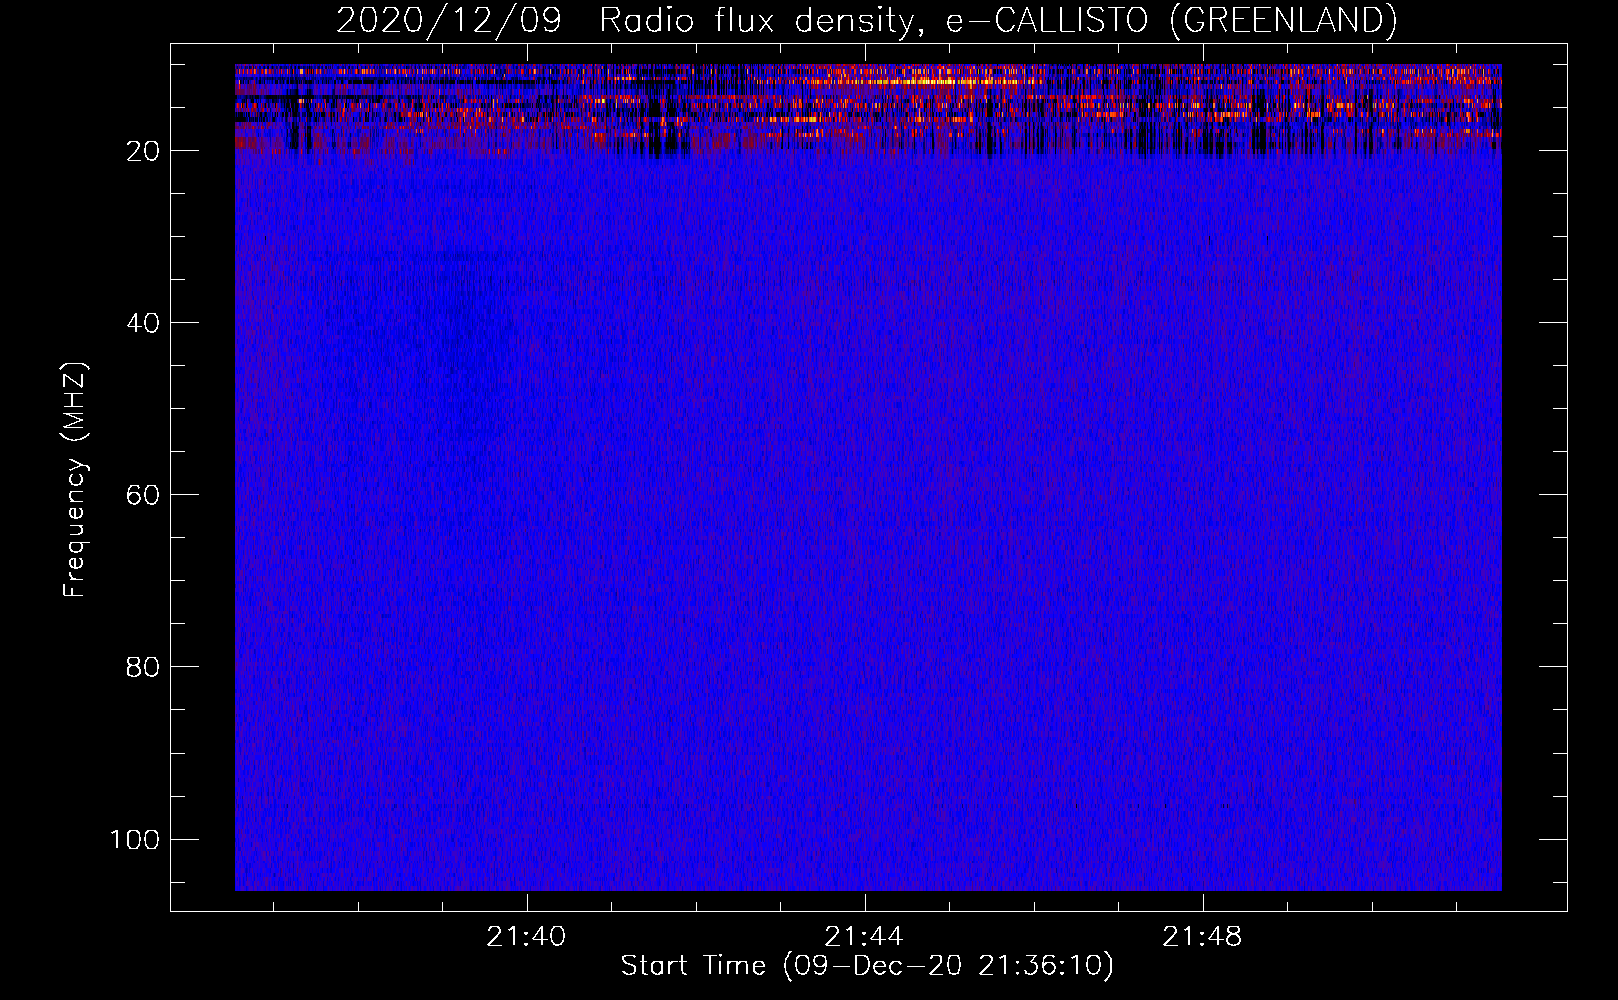Click "(GREENLAND)" in the plot title
Viewport: 1618px width, 1000px height.
1283,21
